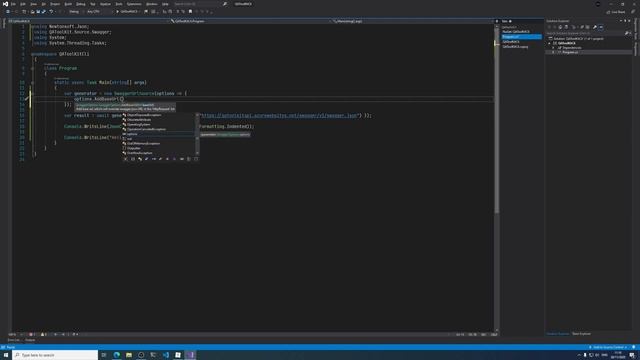
Task: Open the Test menu
Action: pos(93,4)
